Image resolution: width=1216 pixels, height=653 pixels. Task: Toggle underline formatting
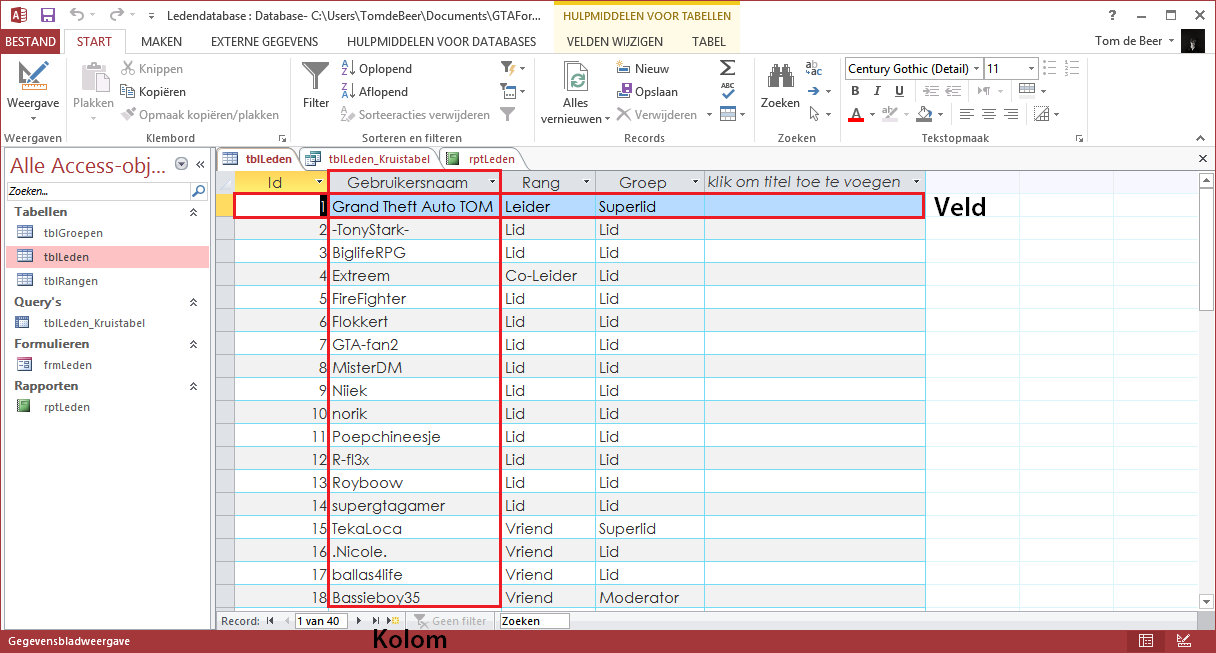tap(899, 90)
